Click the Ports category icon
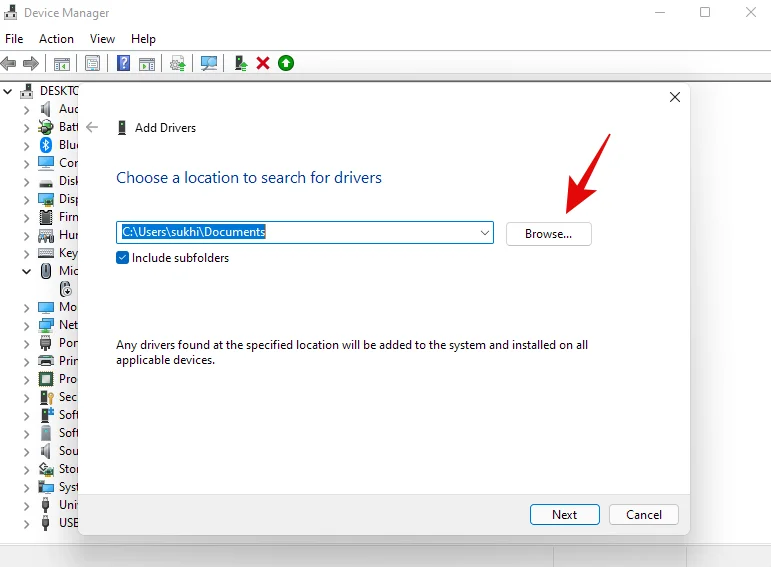 (46, 343)
